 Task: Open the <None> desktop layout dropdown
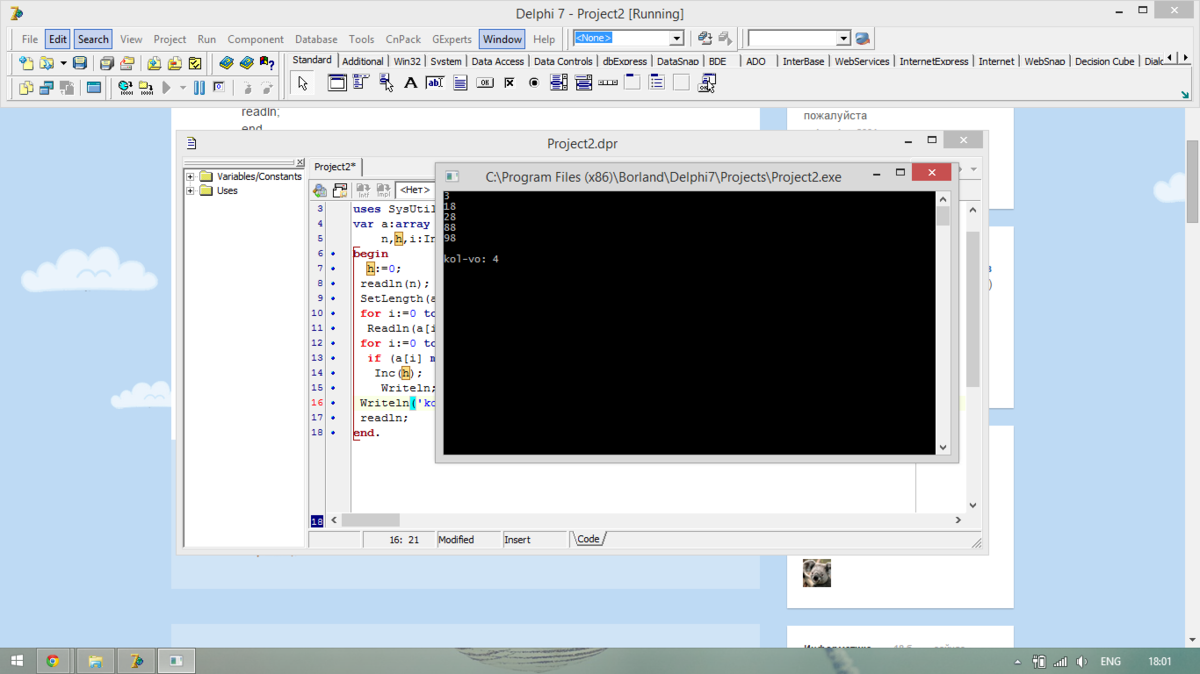point(676,39)
